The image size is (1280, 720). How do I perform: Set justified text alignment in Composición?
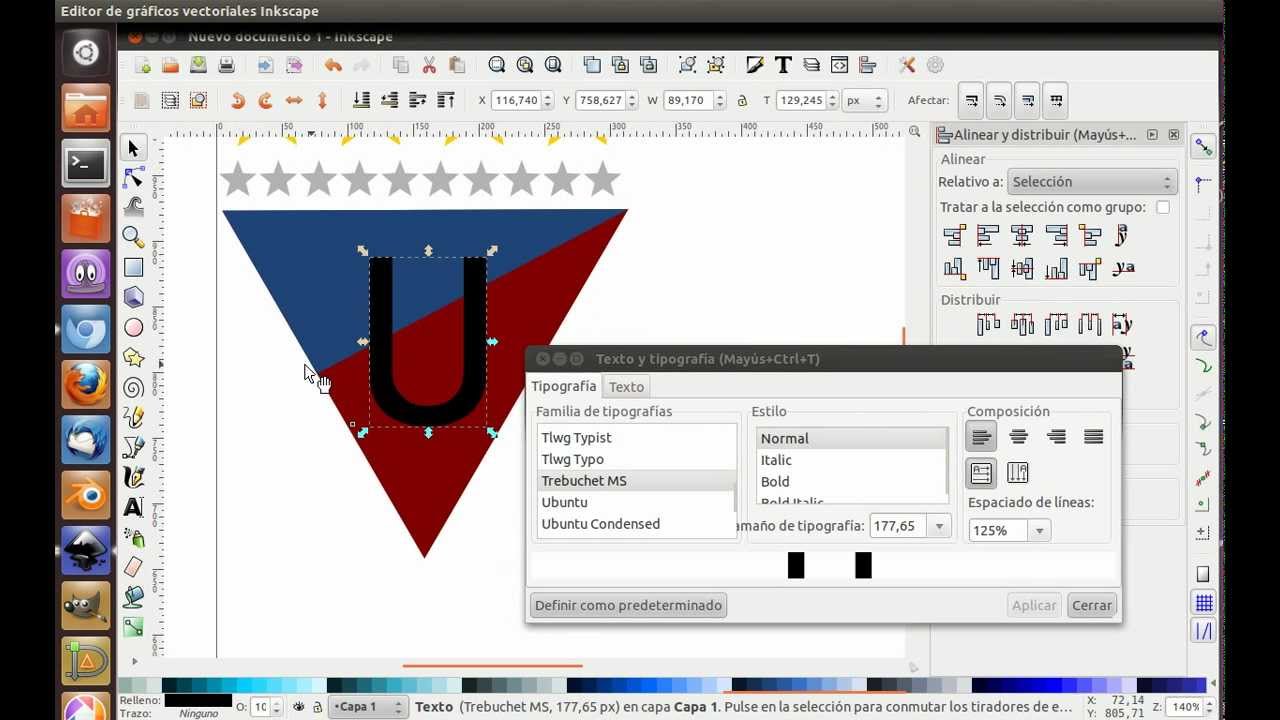tap(1094, 436)
